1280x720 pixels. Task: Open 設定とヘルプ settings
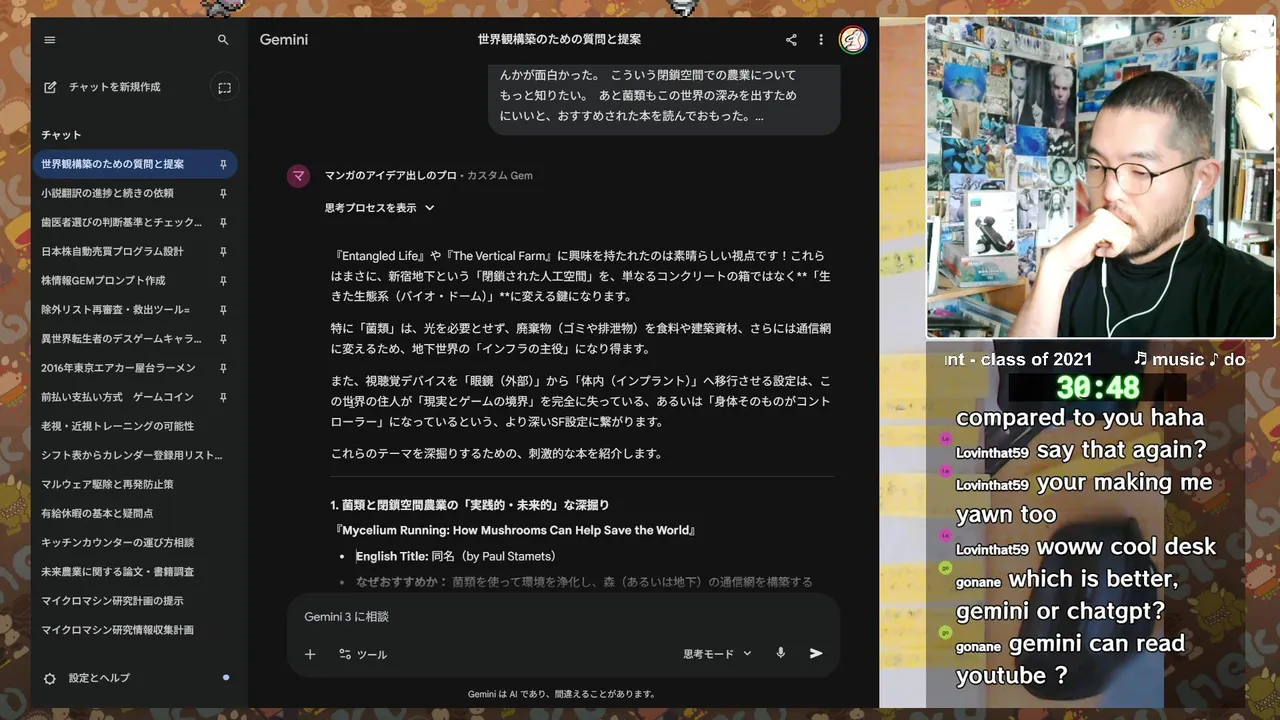99,678
